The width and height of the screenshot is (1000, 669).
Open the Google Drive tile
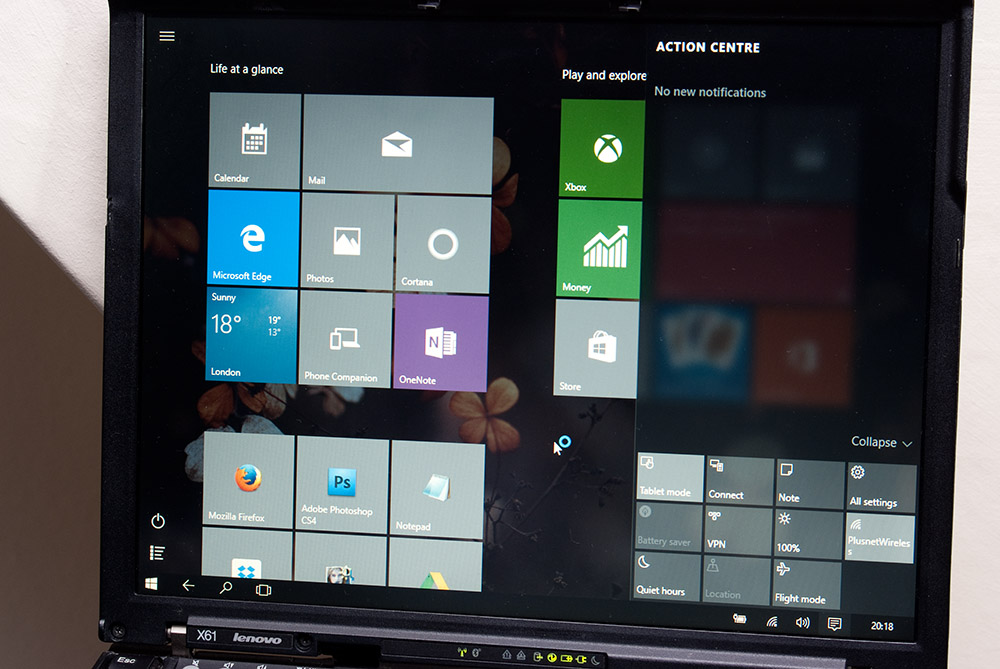click(435, 565)
